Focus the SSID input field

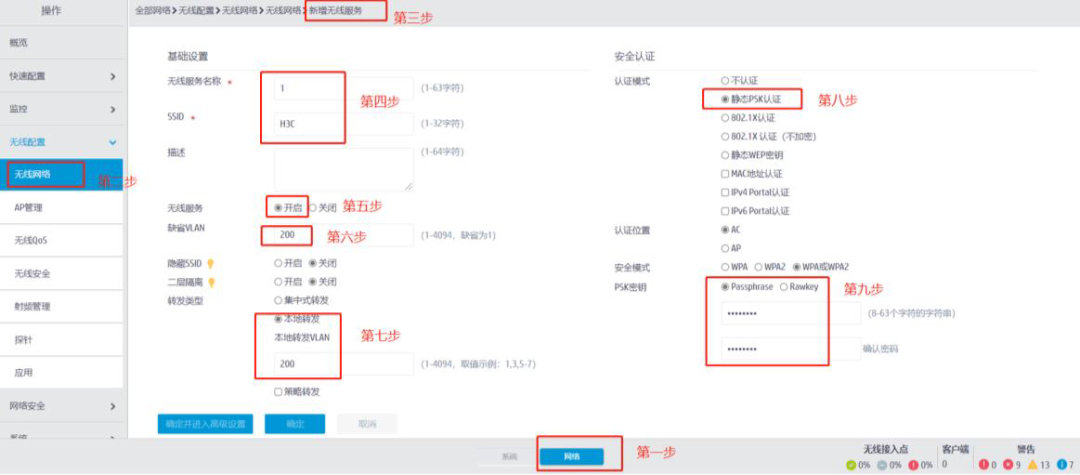[344, 123]
